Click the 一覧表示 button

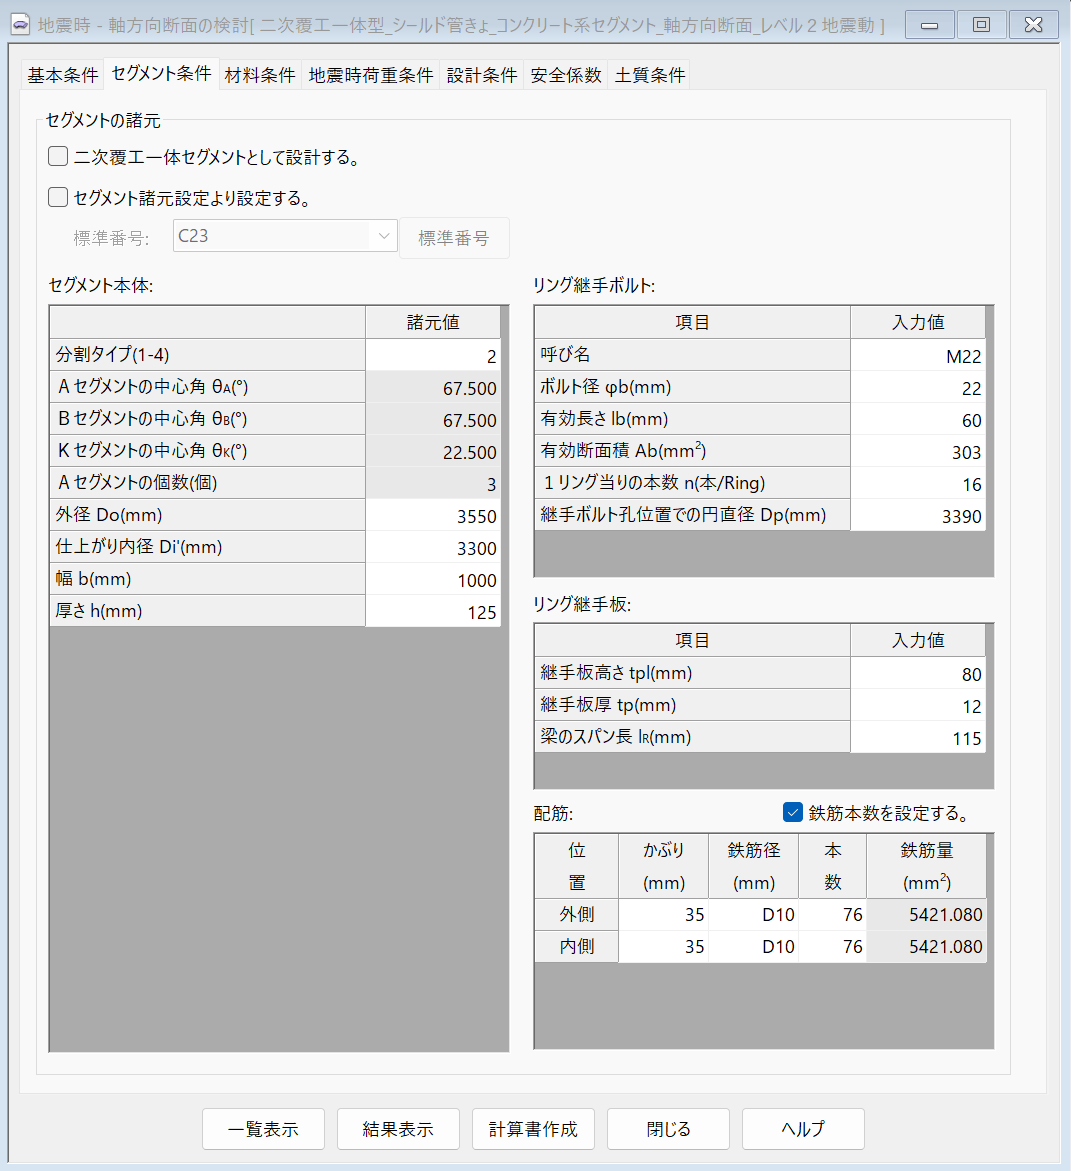coord(263,1129)
